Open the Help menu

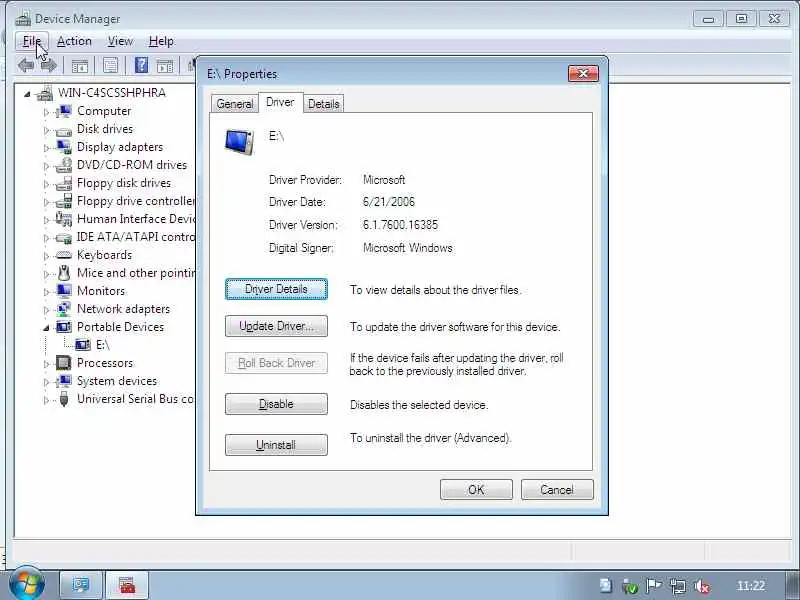tap(161, 41)
